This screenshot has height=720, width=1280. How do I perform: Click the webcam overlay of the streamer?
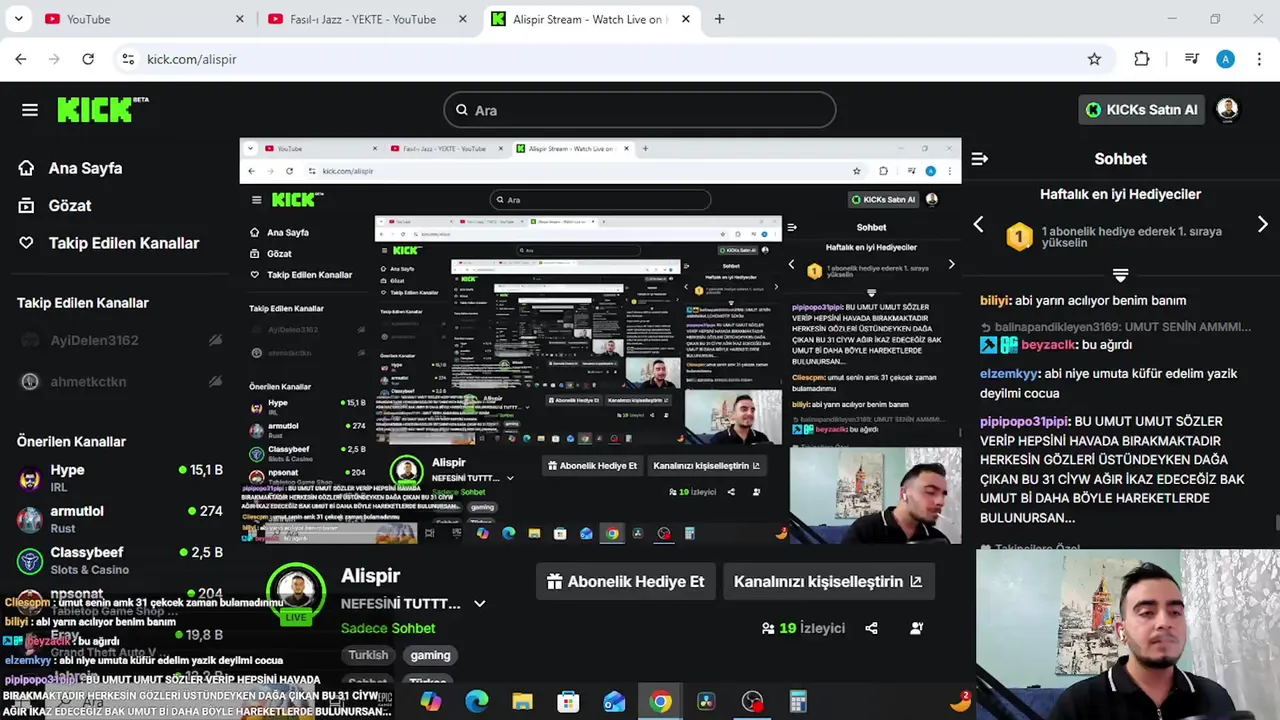pyautogui.click(x=1128, y=634)
